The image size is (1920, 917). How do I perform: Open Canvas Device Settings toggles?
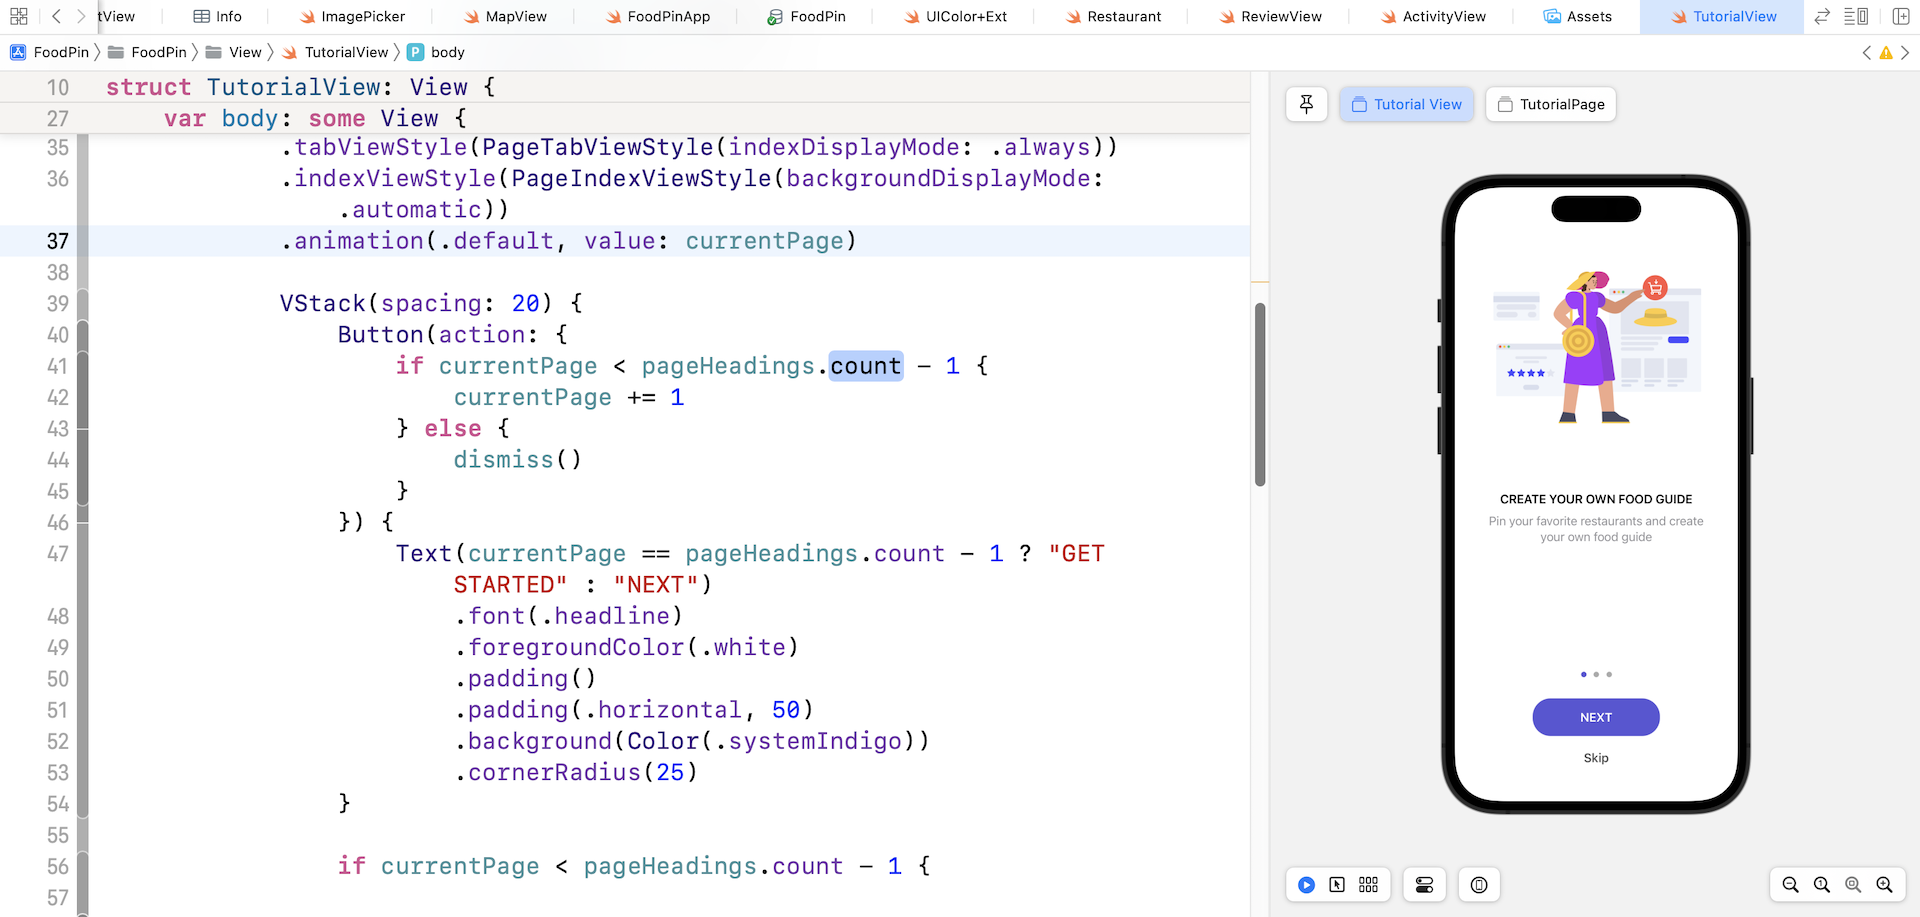[1424, 885]
